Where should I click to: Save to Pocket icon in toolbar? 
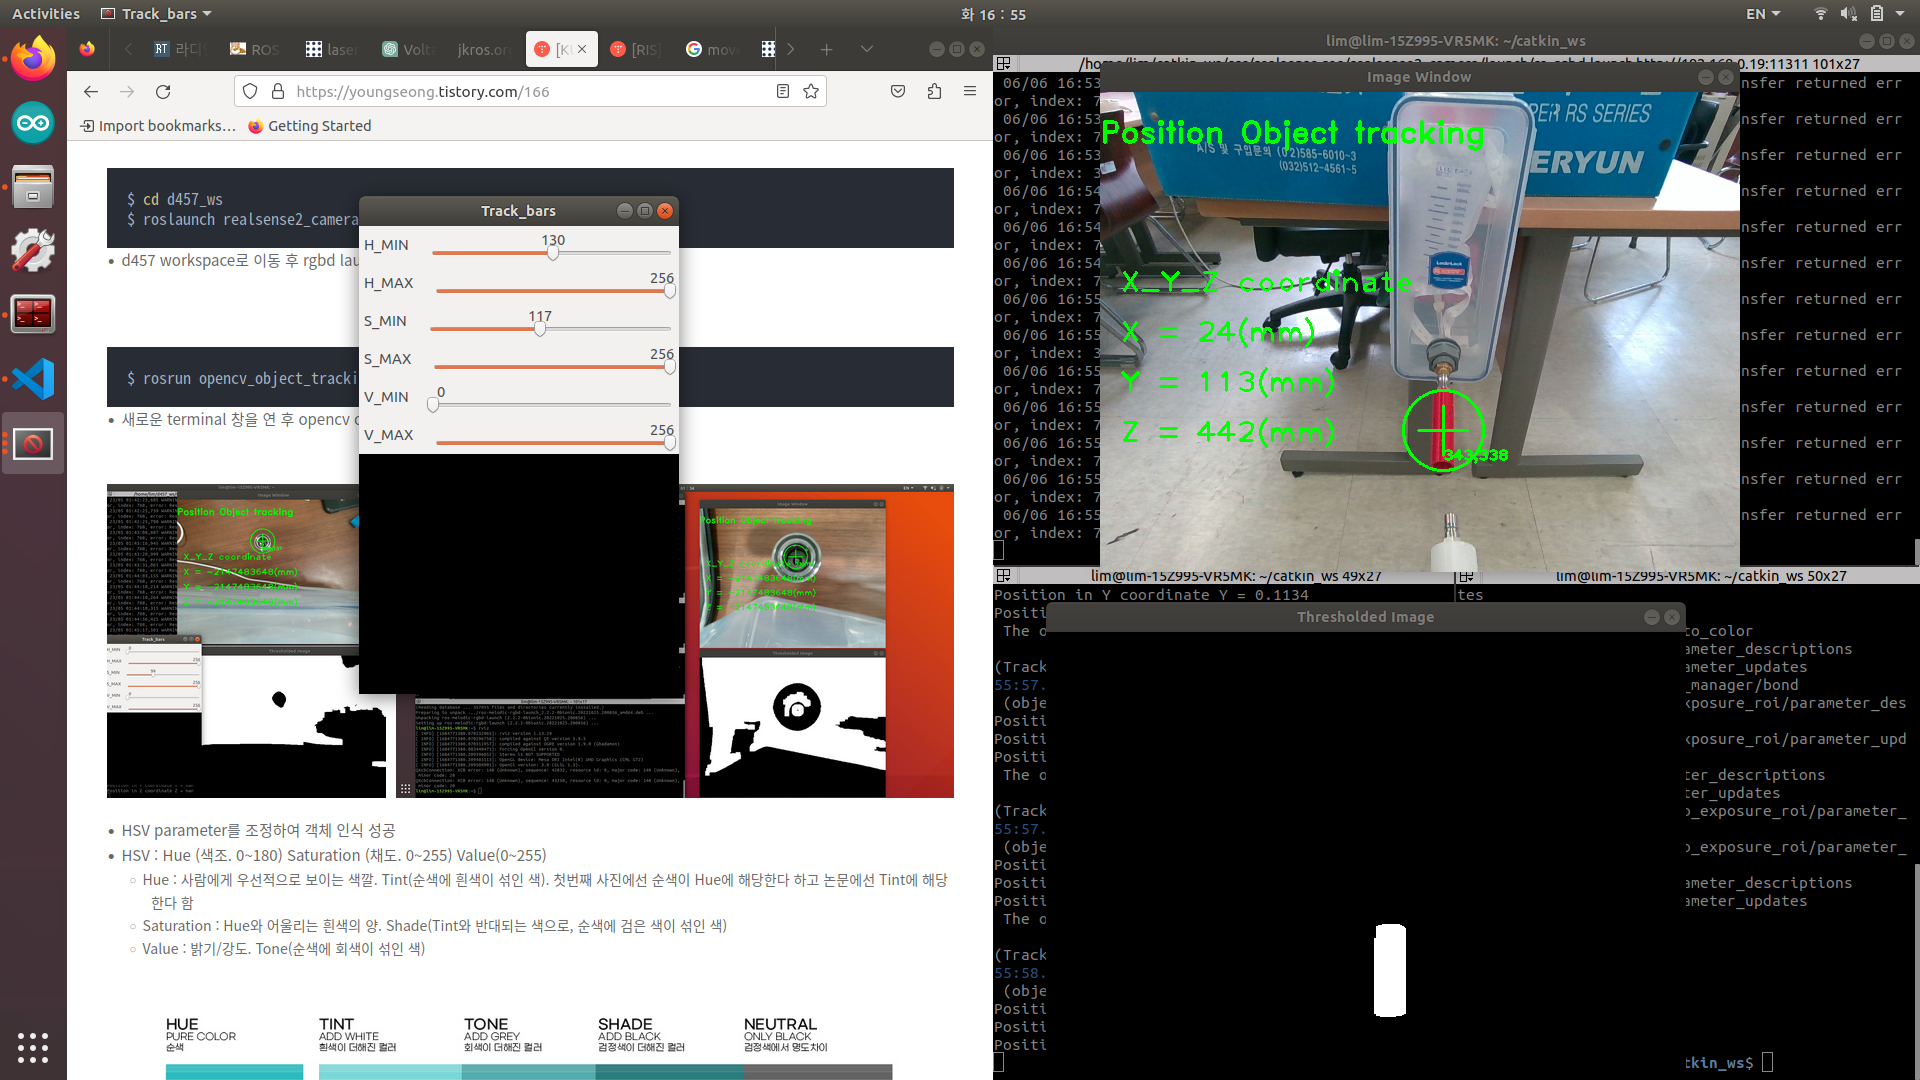[898, 92]
